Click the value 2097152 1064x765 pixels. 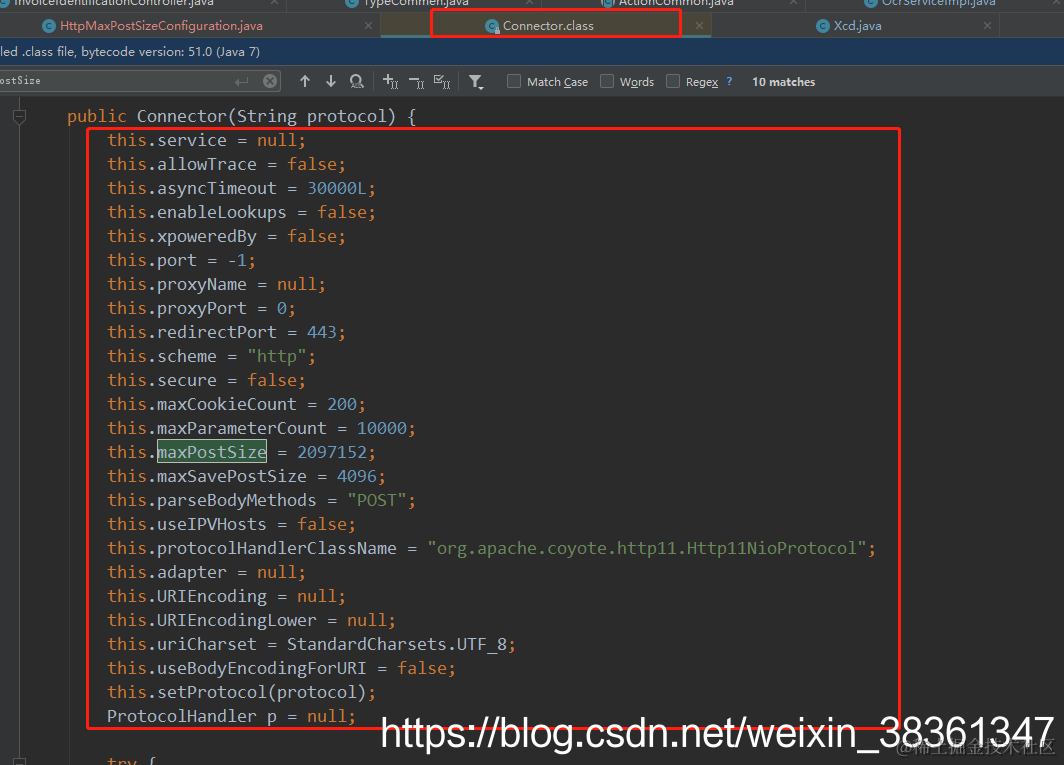(x=332, y=452)
